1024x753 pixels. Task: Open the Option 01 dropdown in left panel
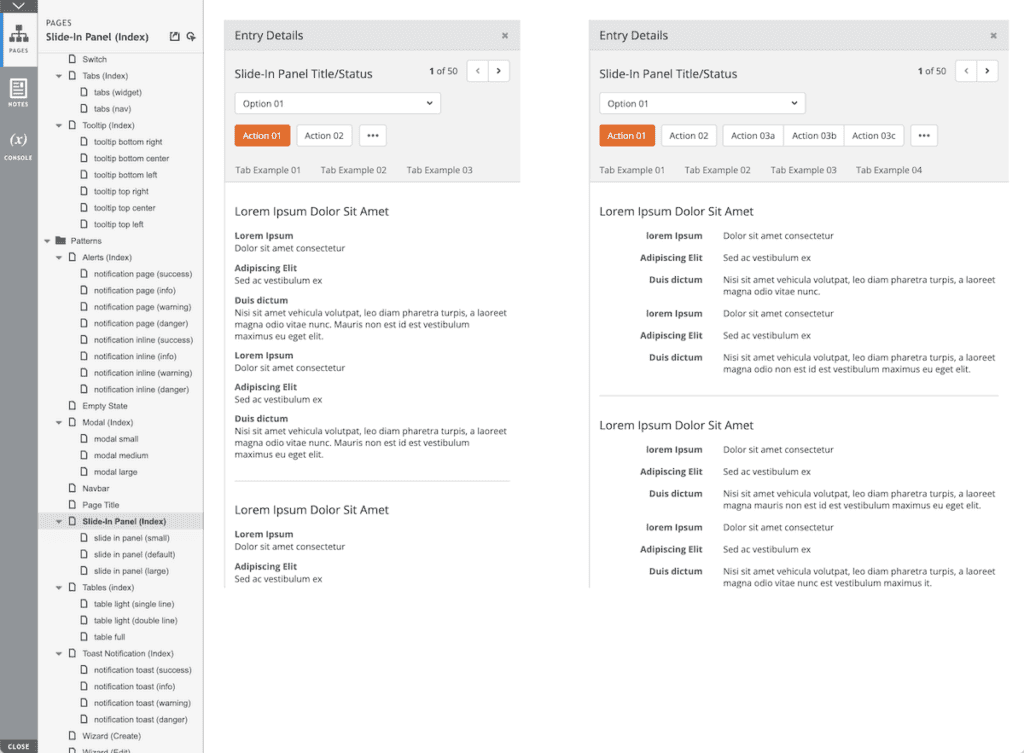click(337, 102)
